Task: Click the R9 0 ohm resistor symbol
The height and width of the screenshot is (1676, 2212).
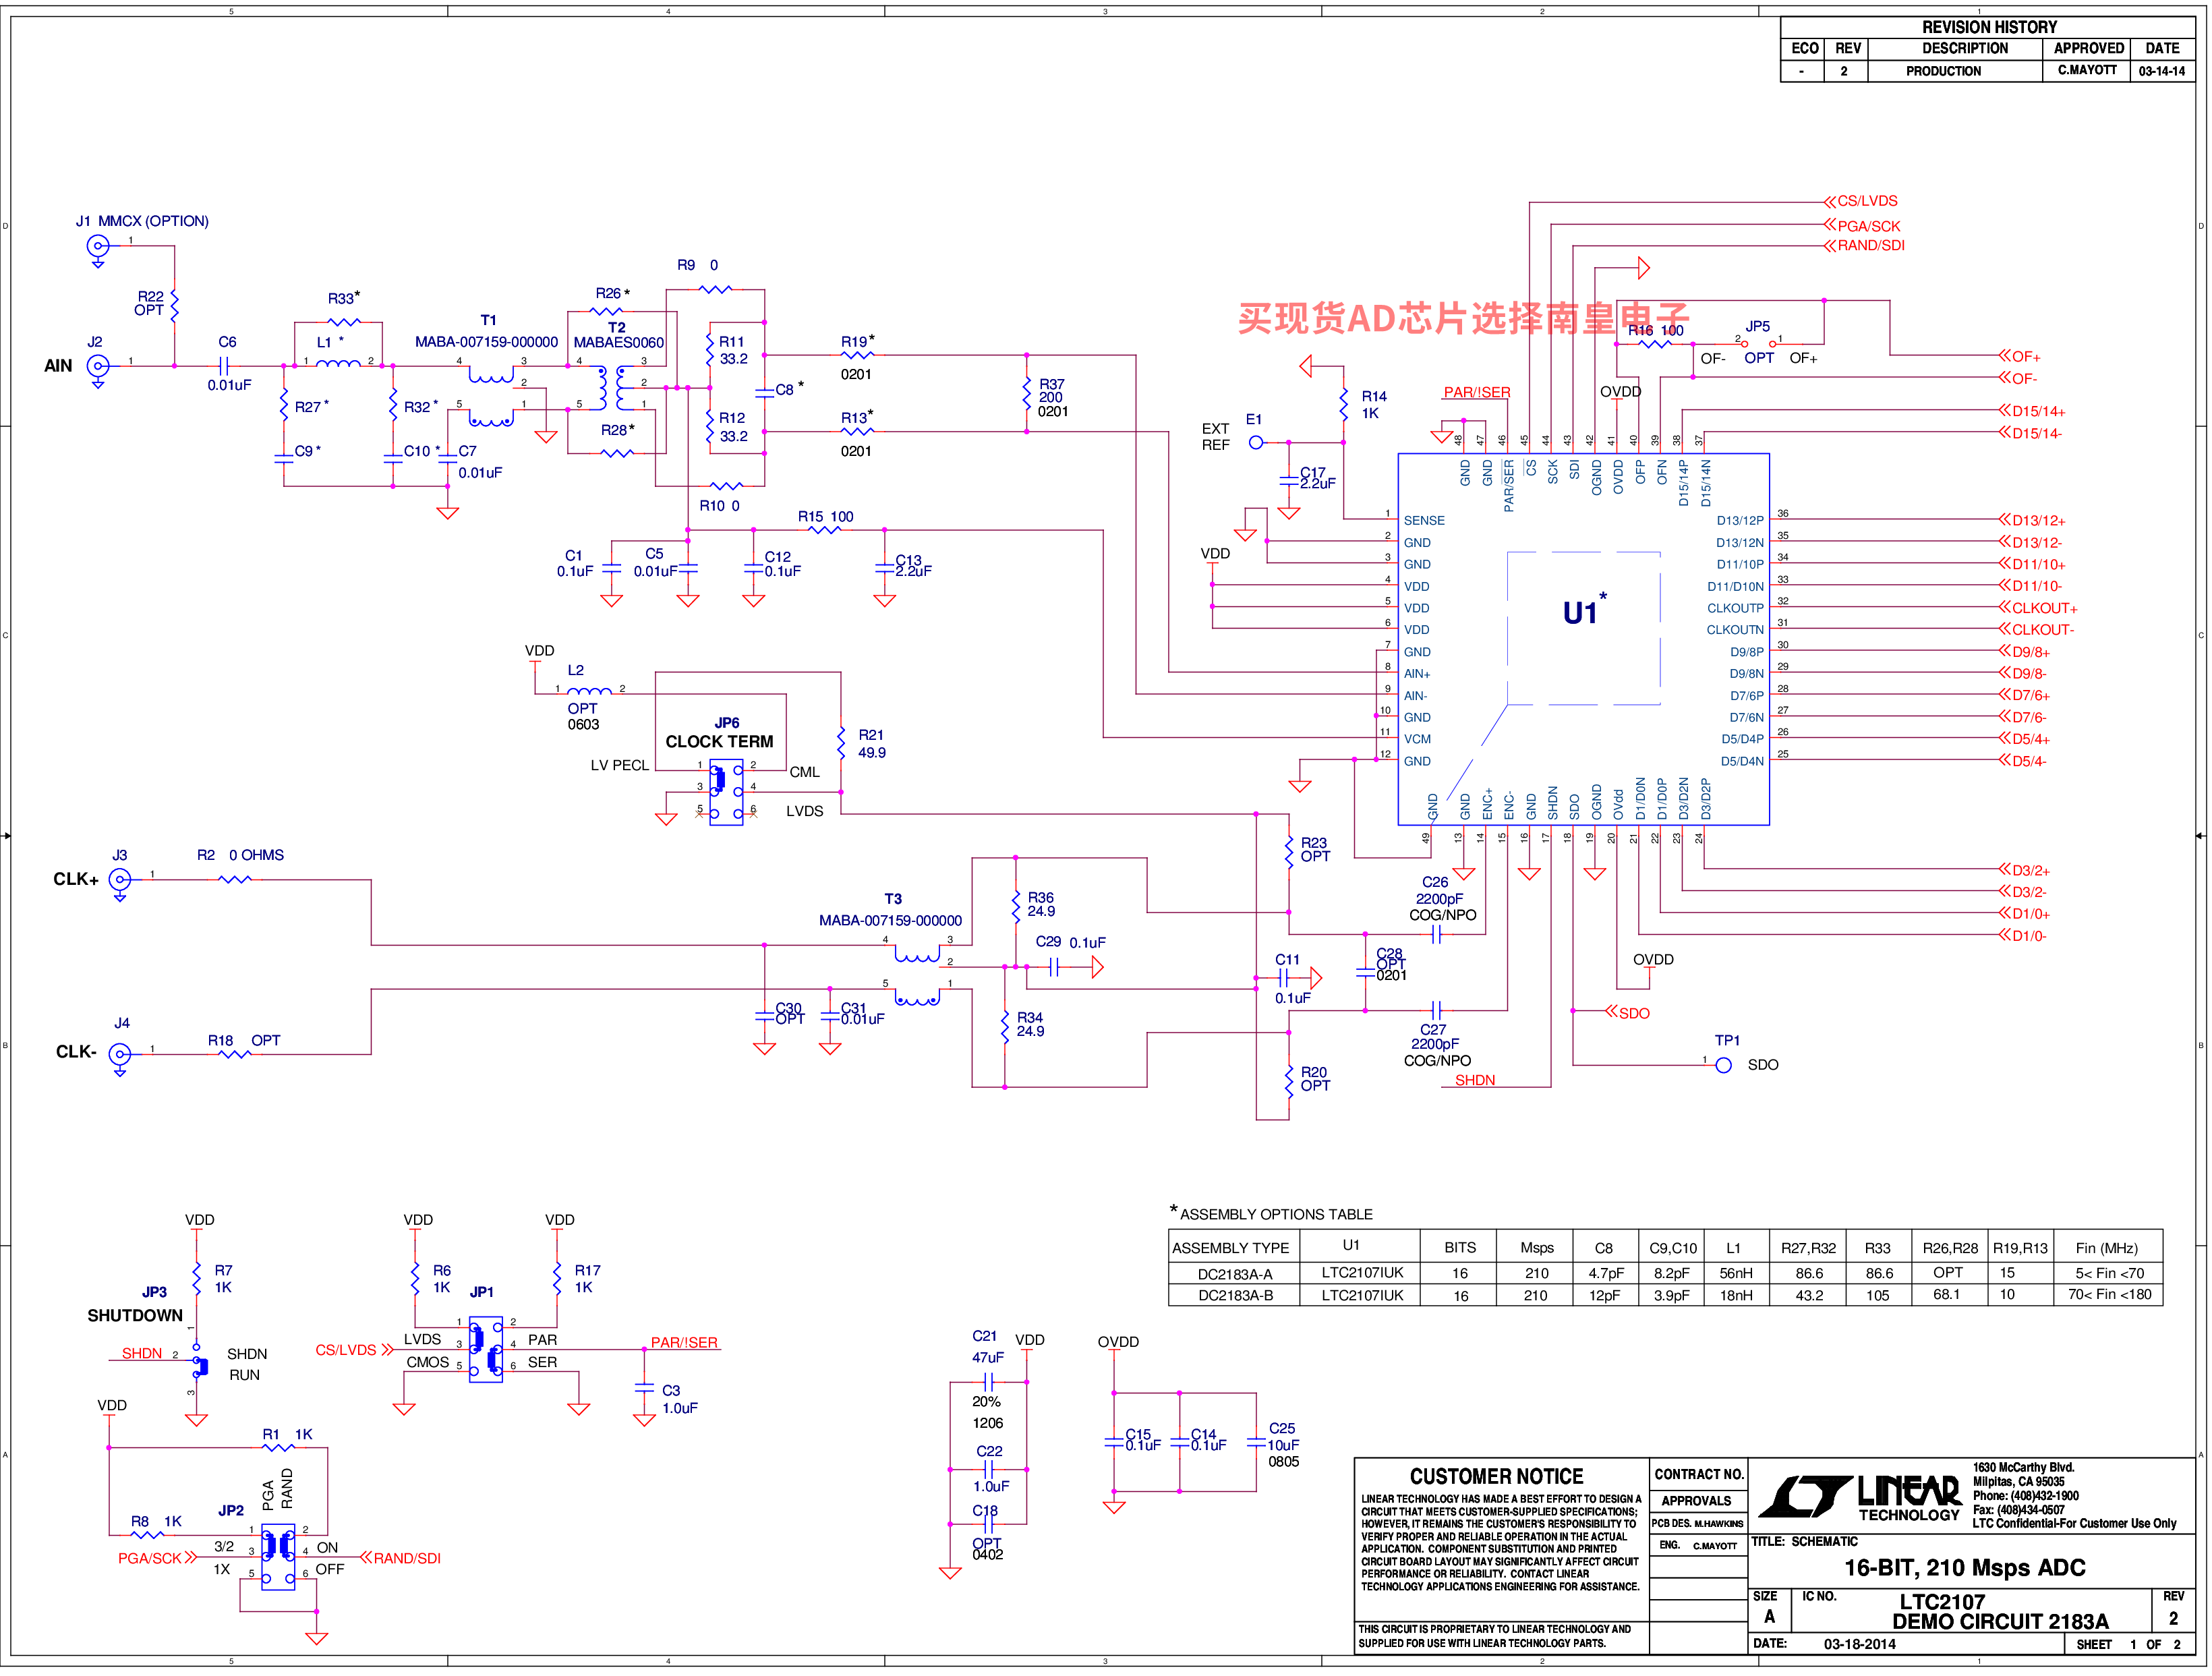Action: [x=716, y=290]
